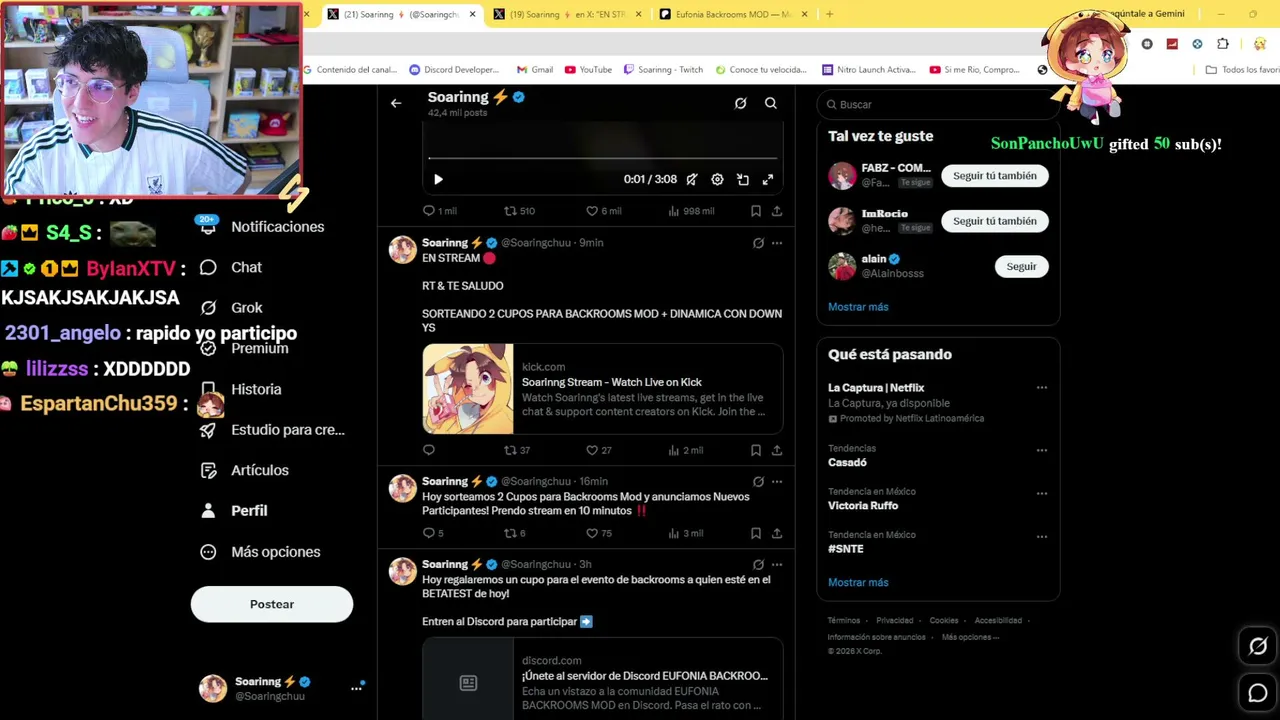Reply to the video post with 1 mil replies
The height and width of the screenshot is (720, 1280).
439,211
